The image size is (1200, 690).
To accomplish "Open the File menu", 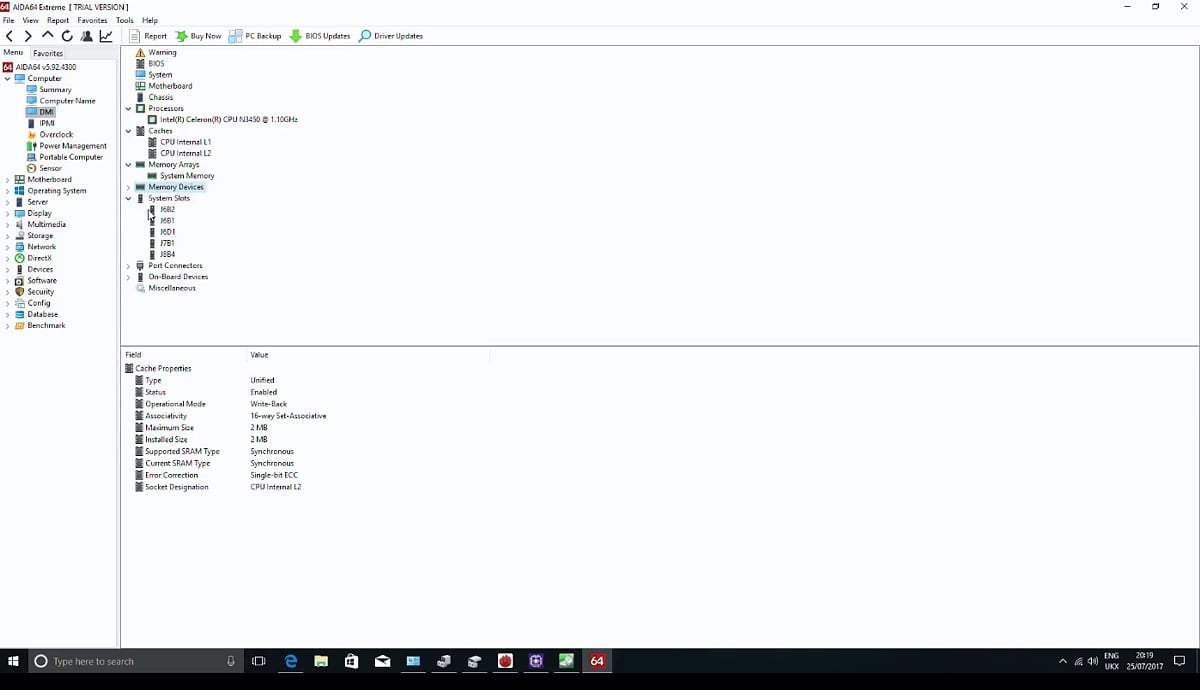I will coord(8,20).
